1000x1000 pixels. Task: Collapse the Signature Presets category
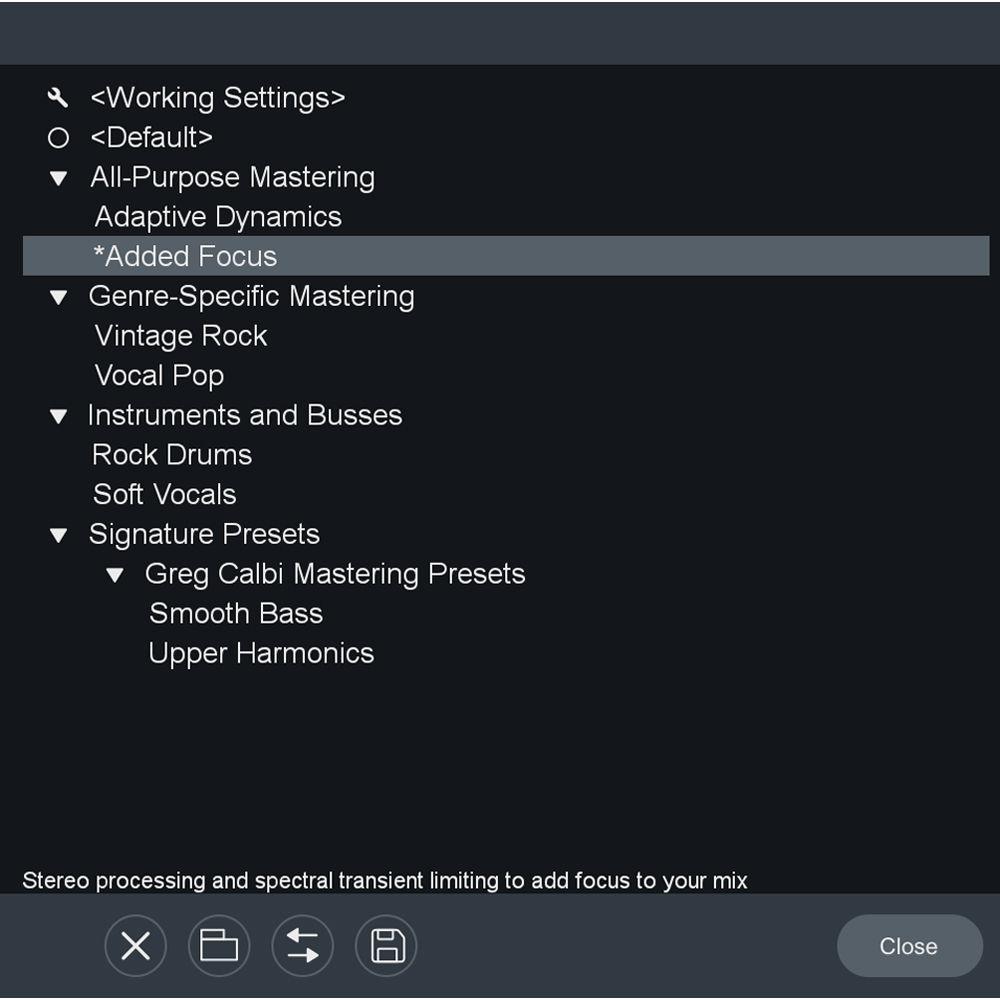[x=58, y=534]
